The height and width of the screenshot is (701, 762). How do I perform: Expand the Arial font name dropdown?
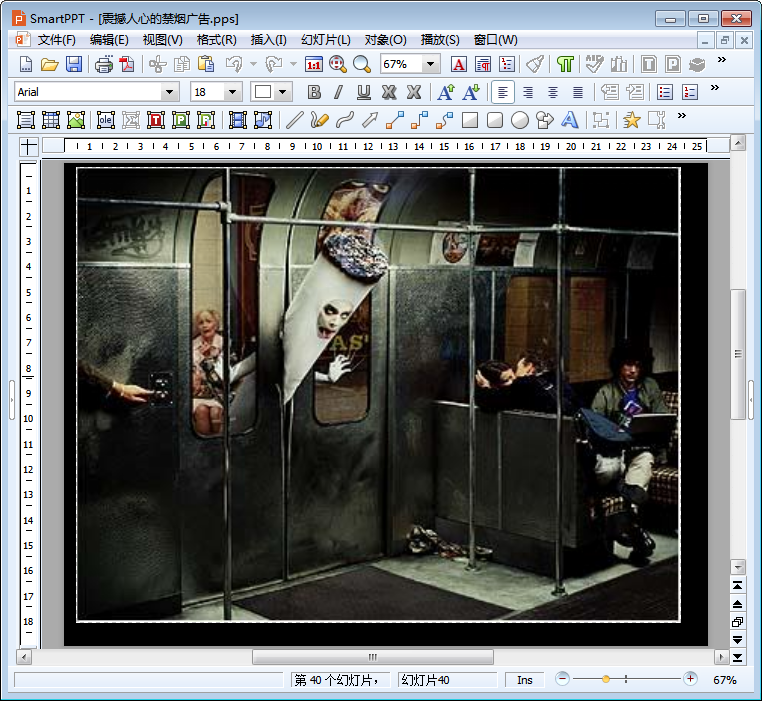click(170, 92)
